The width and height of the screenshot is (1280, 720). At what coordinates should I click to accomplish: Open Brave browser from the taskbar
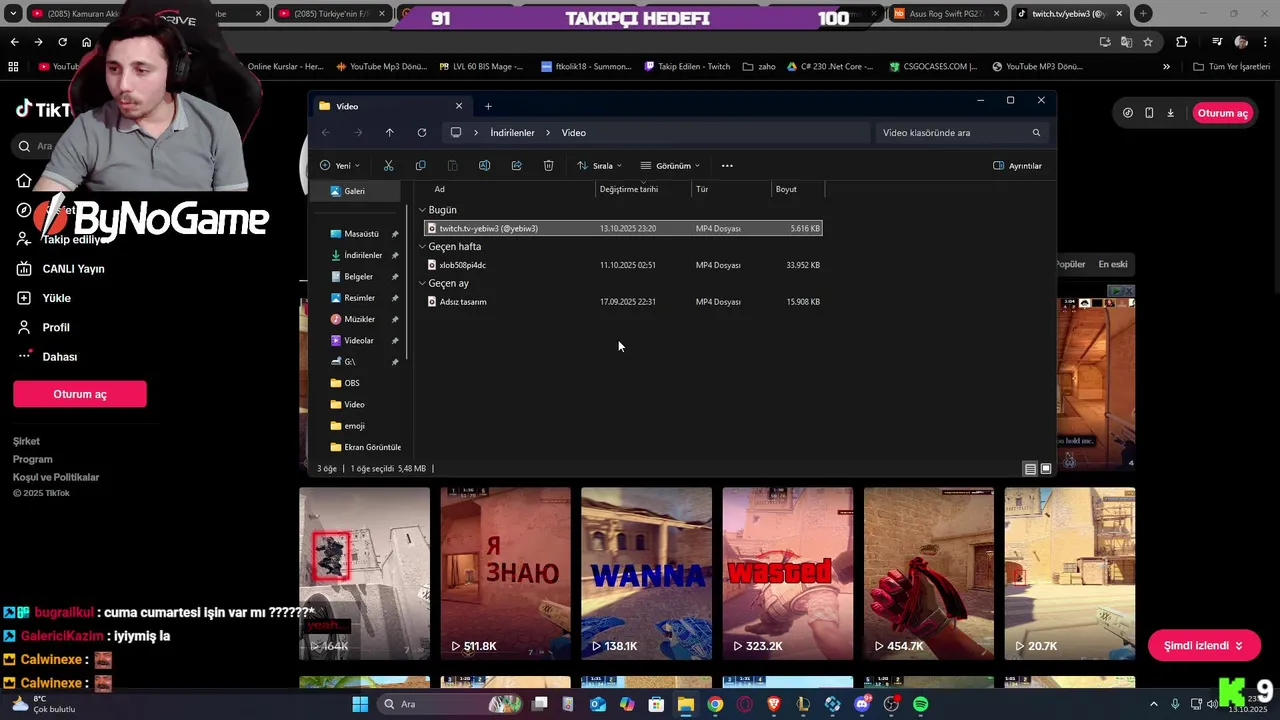pyautogui.click(x=774, y=704)
